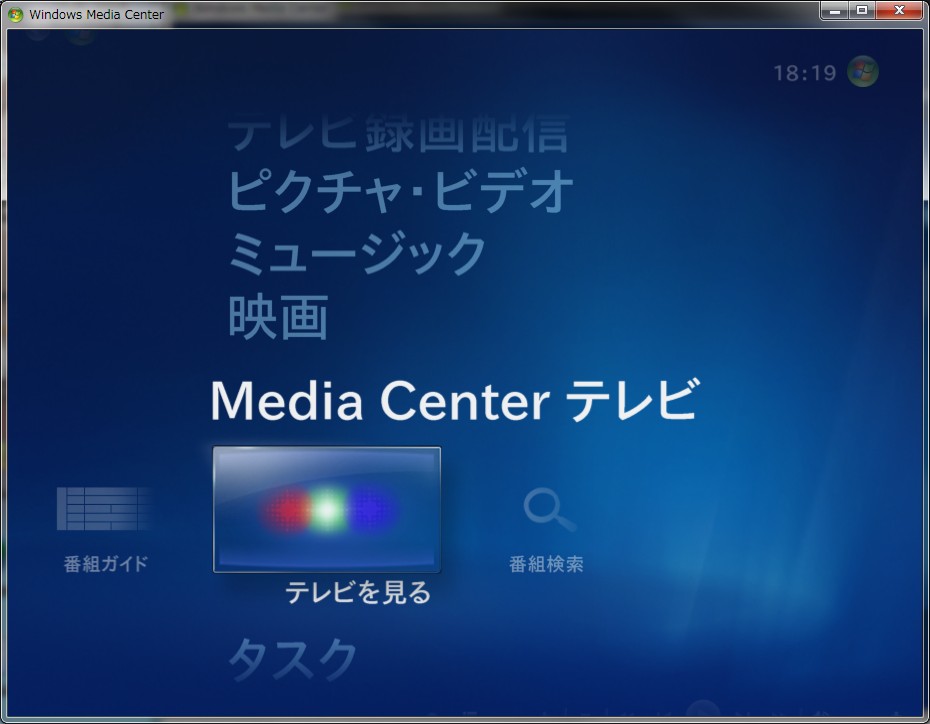Select the テレビ録画配信 menu item
930x724 pixels.
click(x=398, y=134)
